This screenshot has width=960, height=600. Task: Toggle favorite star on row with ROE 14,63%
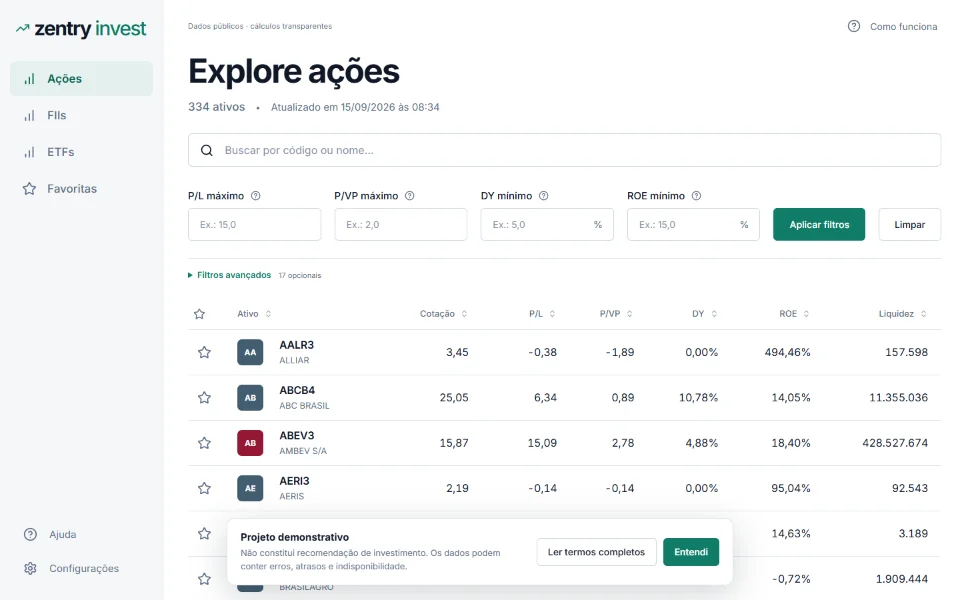click(x=204, y=533)
